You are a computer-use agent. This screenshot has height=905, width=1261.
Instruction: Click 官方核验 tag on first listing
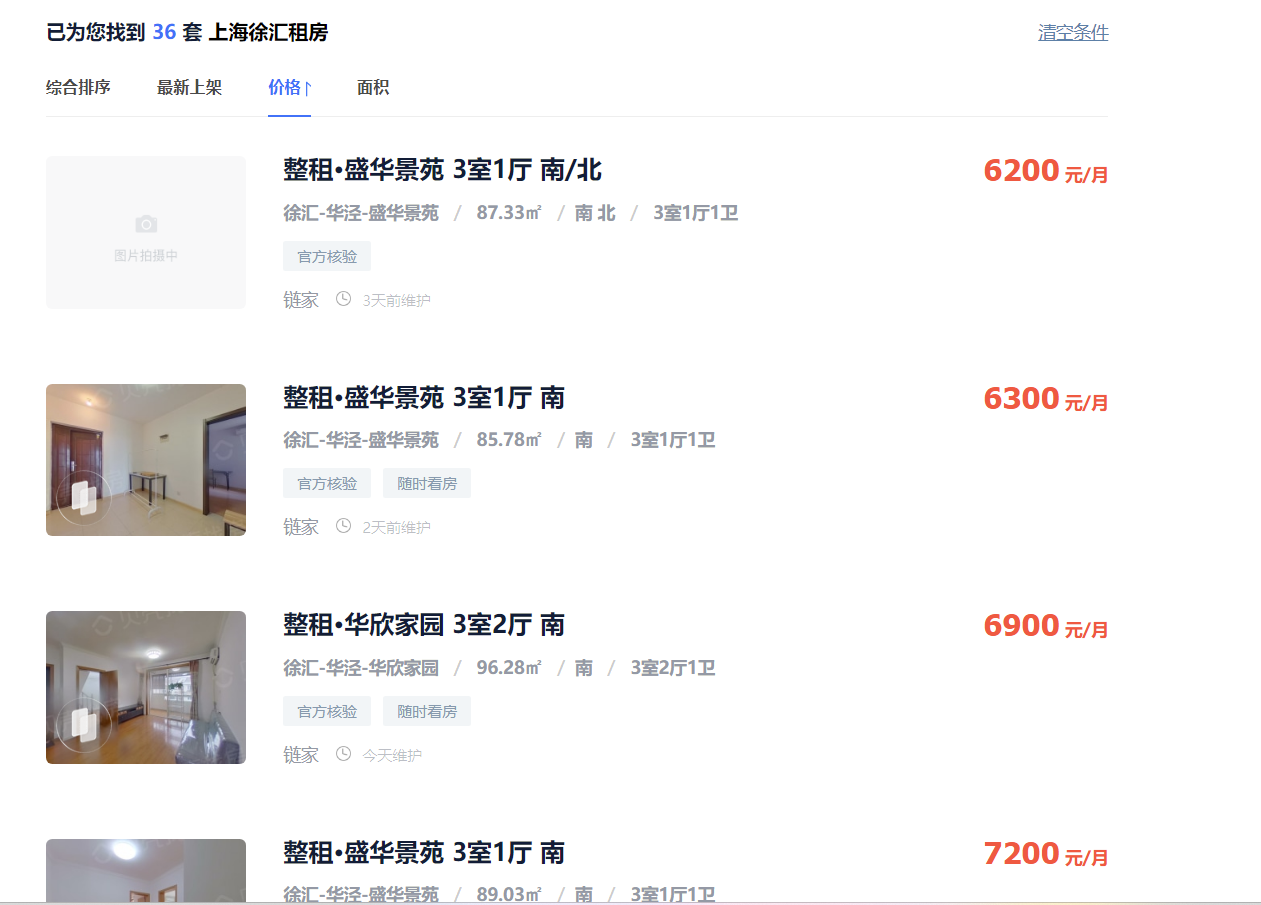(x=327, y=256)
